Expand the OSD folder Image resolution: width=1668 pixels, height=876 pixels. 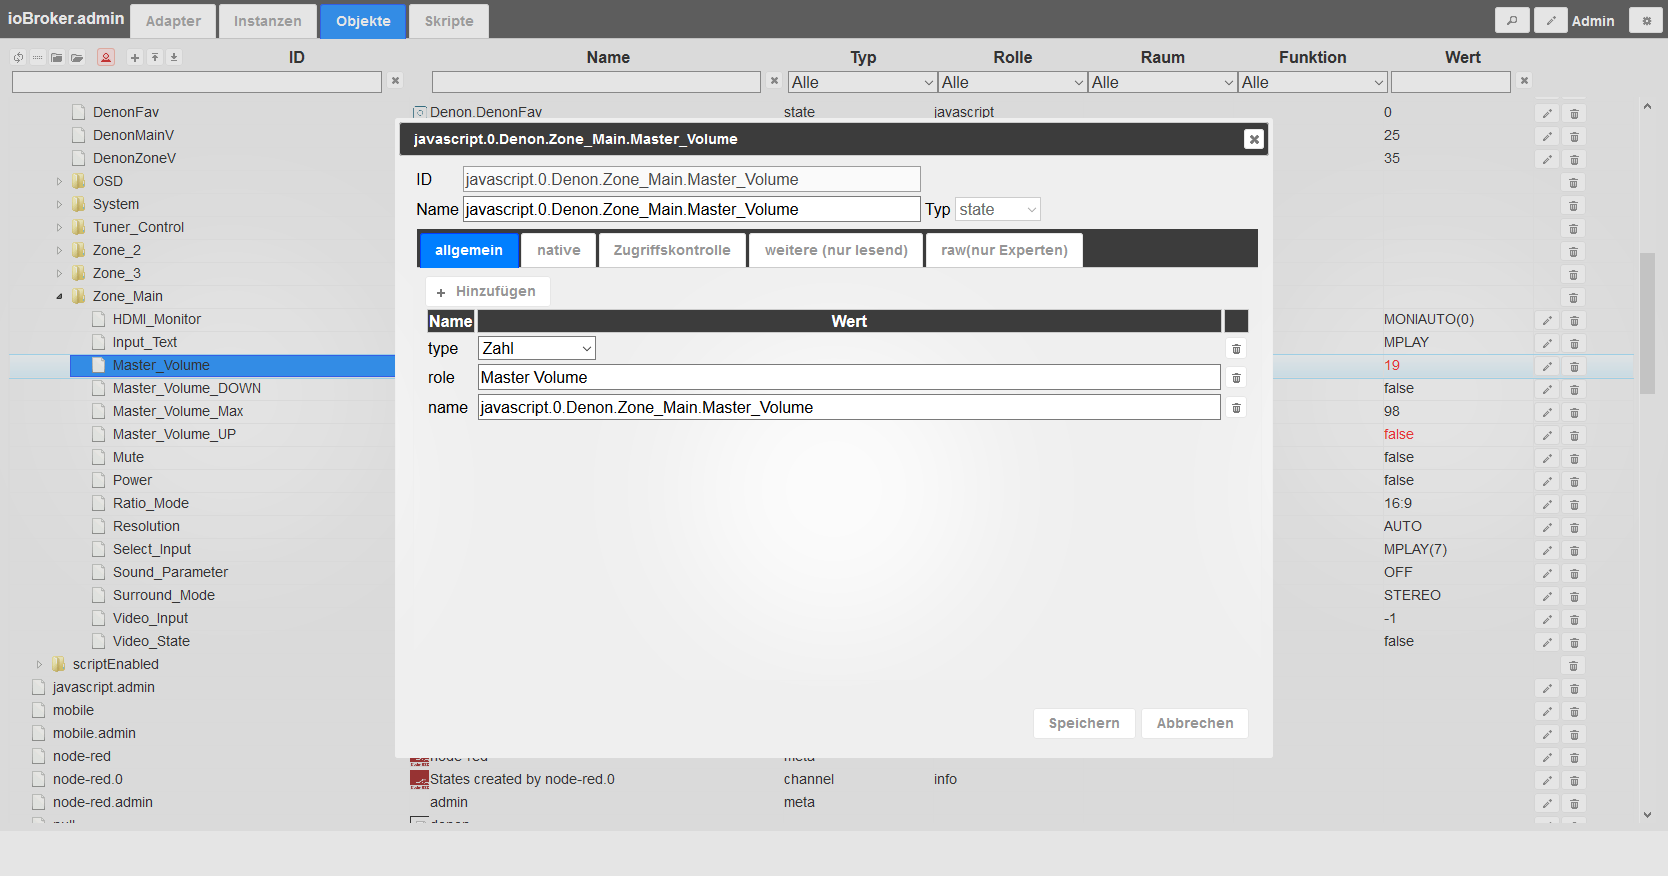pos(59,182)
